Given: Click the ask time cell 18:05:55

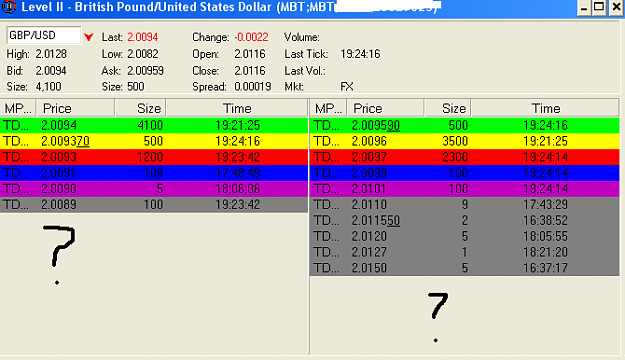Looking at the screenshot, I should [x=545, y=236].
